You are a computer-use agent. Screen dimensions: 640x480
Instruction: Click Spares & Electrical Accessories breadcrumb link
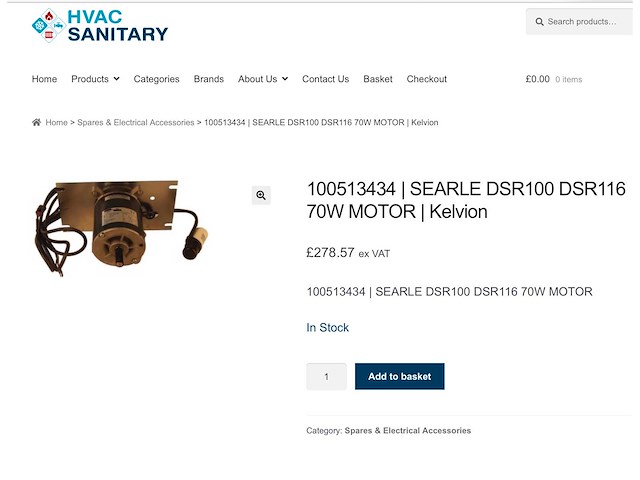136,123
